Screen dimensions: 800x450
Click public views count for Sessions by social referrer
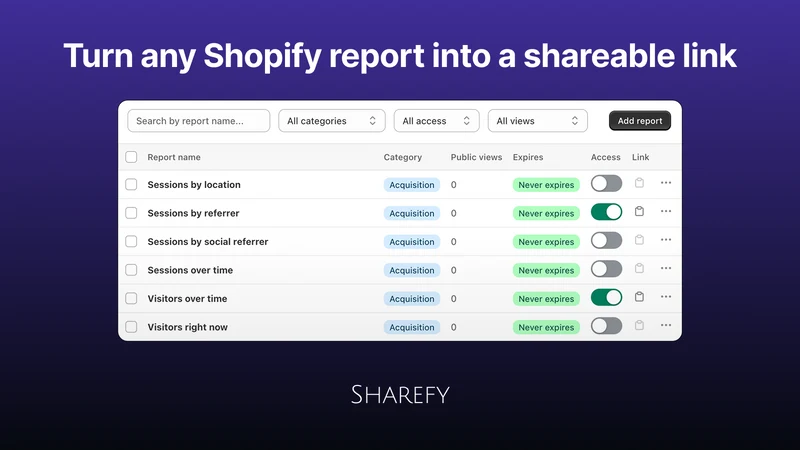pyautogui.click(x=454, y=242)
